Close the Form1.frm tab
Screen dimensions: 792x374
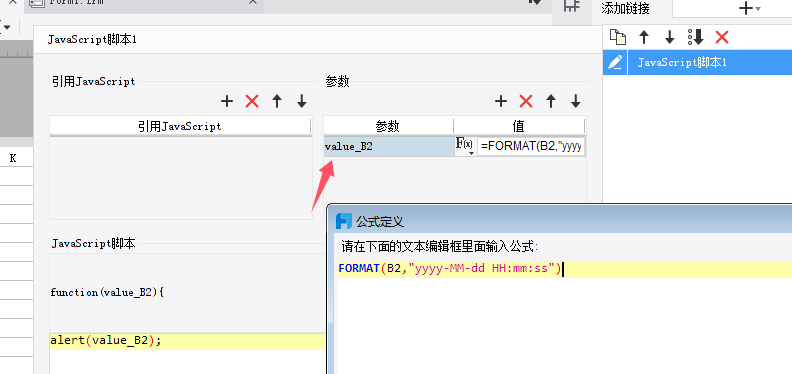coord(253,3)
